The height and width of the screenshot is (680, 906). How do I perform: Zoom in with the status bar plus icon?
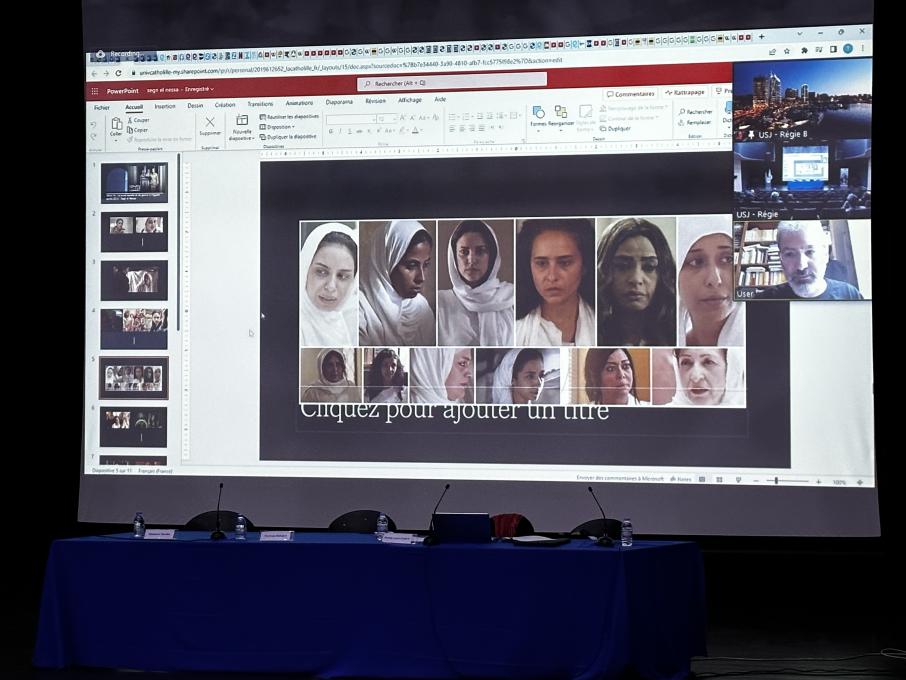pyautogui.click(x=818, y=481)
